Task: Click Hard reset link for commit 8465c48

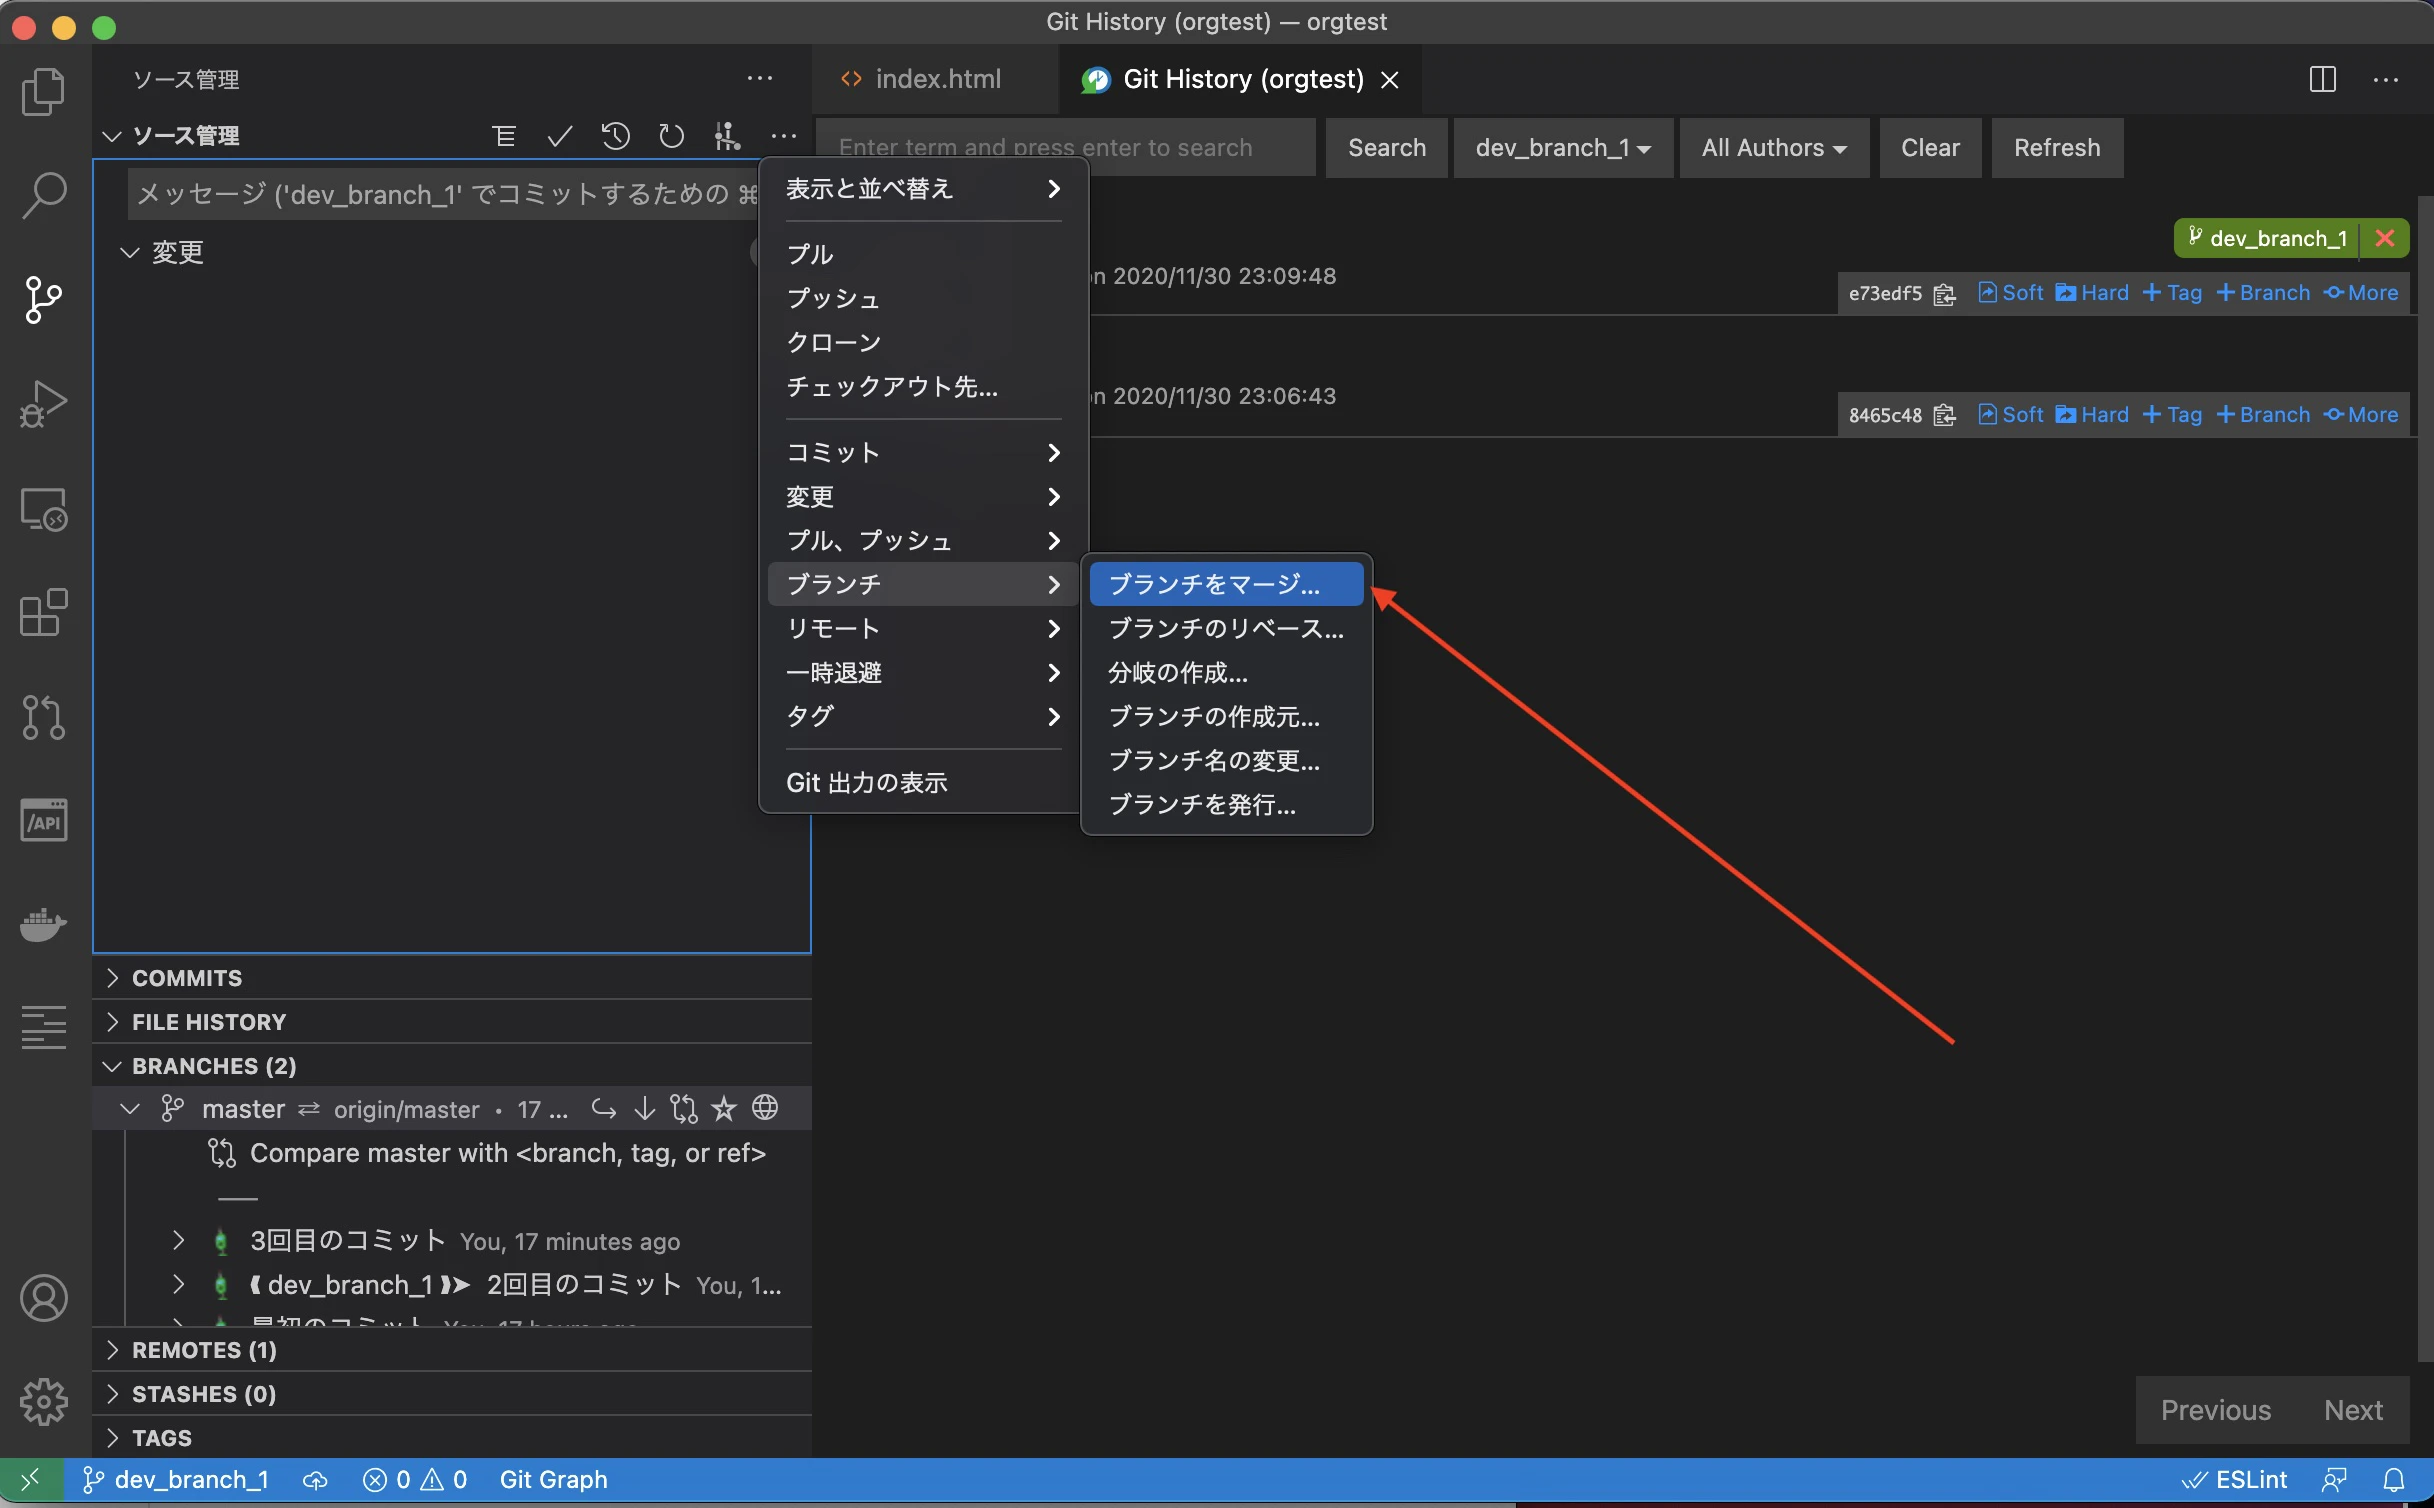Action: pos(2092,415)
